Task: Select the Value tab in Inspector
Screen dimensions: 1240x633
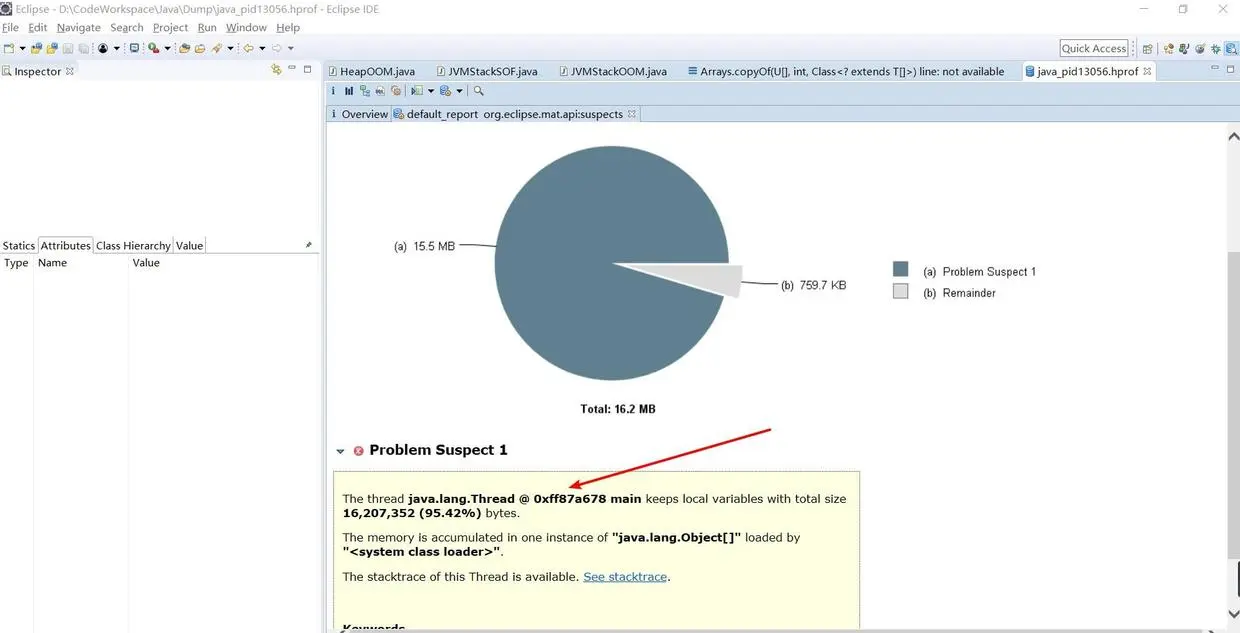Action: click(189, 245)
